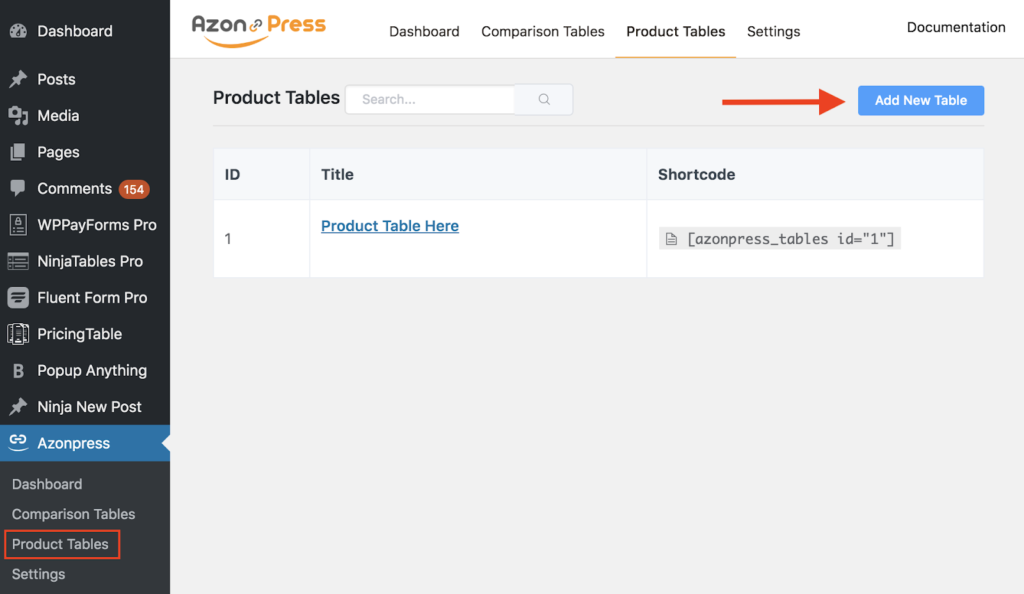Click the Add New Table button
This screenshot has height=594, width=1024.
[921, 100]
